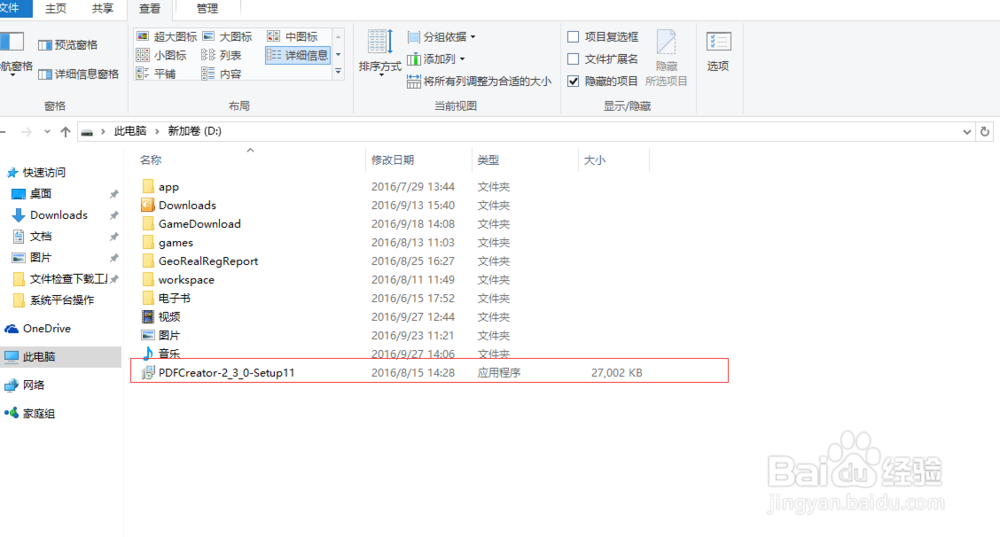Open Documents in the sidebar
This screenshot has width=1000, height=537.
point(33,236)
